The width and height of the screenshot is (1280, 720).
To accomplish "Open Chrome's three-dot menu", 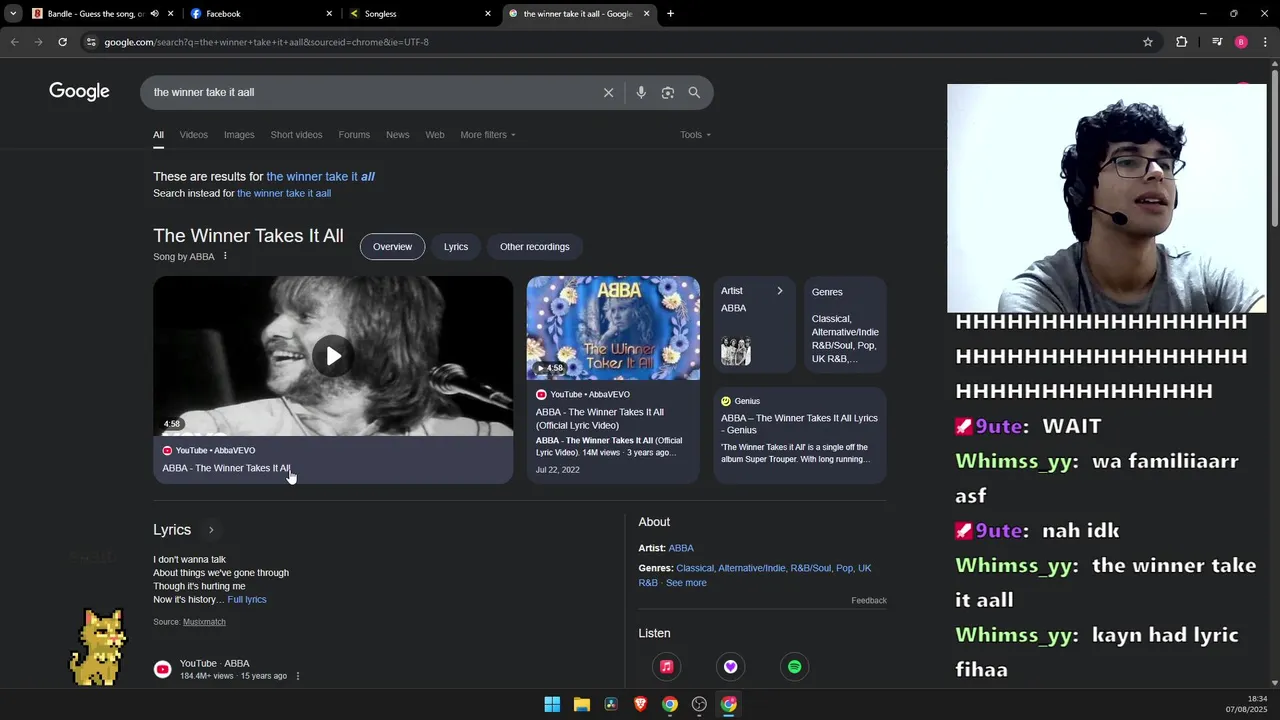I will click(1266, 42).
